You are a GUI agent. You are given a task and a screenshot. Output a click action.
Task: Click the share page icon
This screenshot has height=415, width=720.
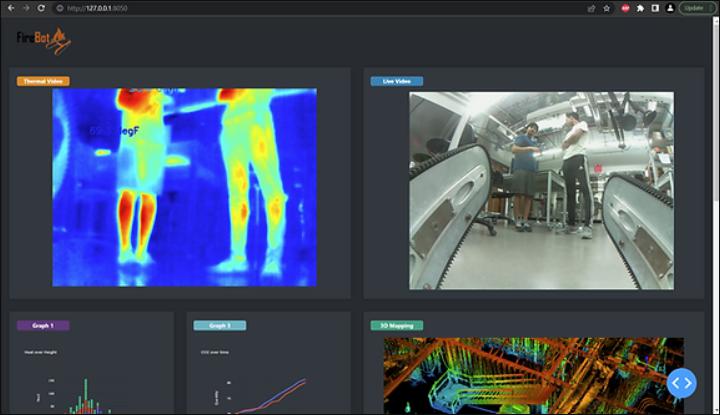591,8
